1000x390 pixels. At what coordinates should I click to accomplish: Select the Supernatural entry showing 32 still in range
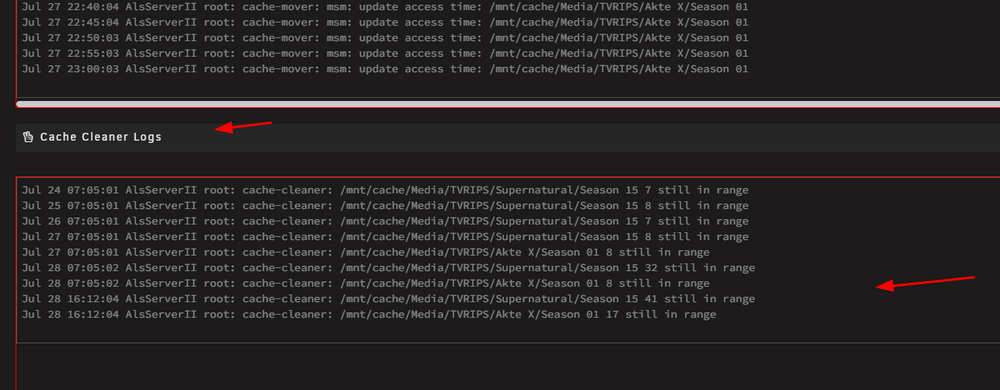(388, 268)
